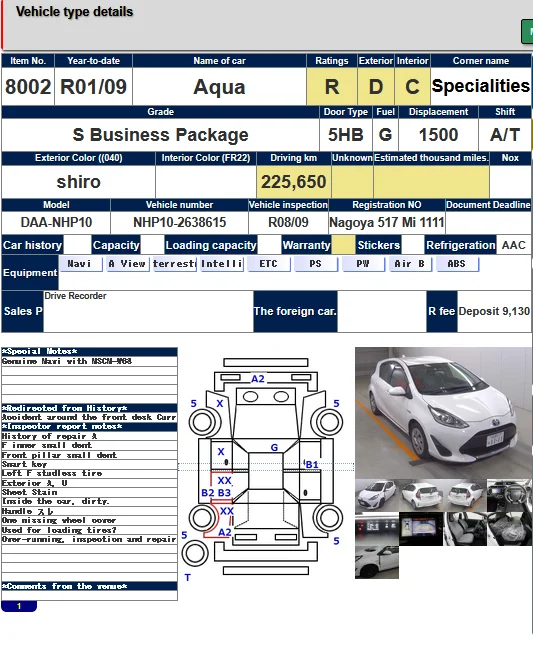
Task: Click the ABS equipment button
Action: [x=457, y=264]
